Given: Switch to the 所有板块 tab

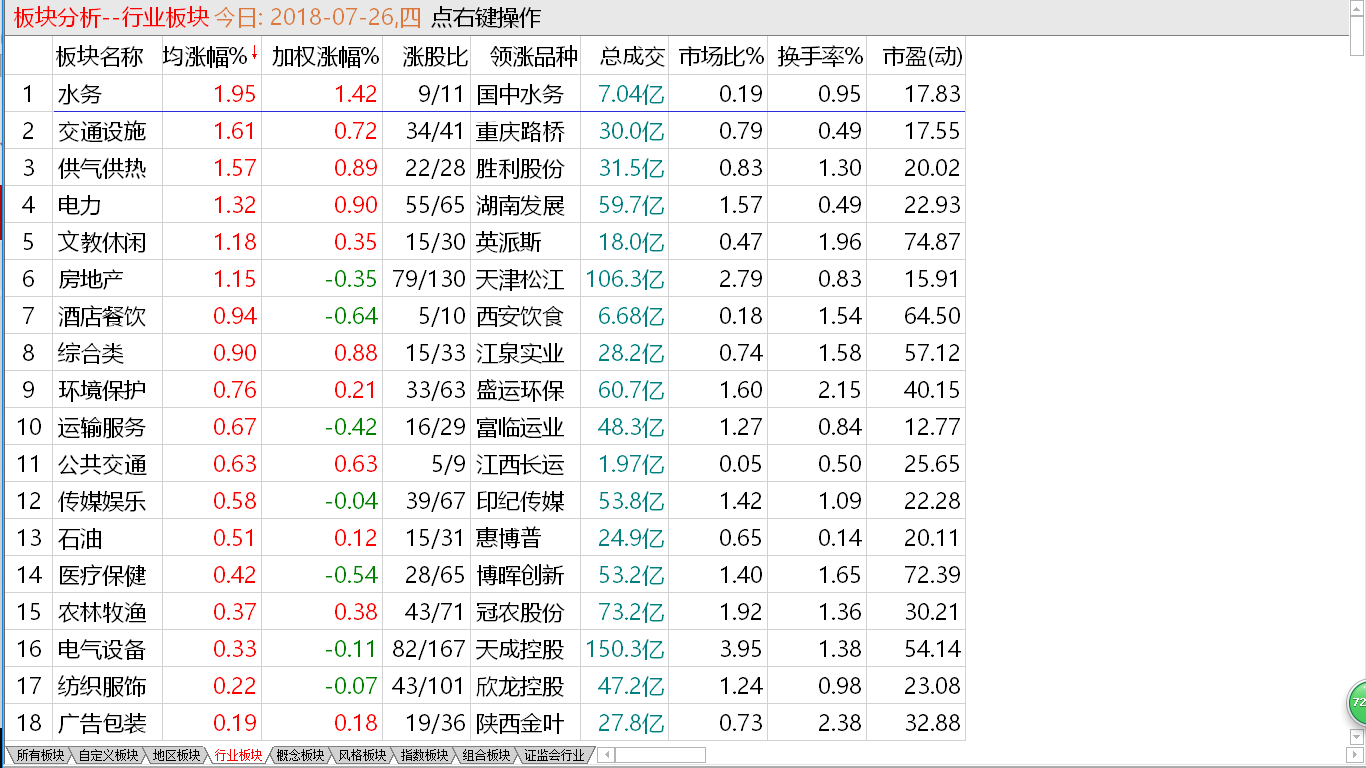Looking at the screenshot, I should 38,756.
